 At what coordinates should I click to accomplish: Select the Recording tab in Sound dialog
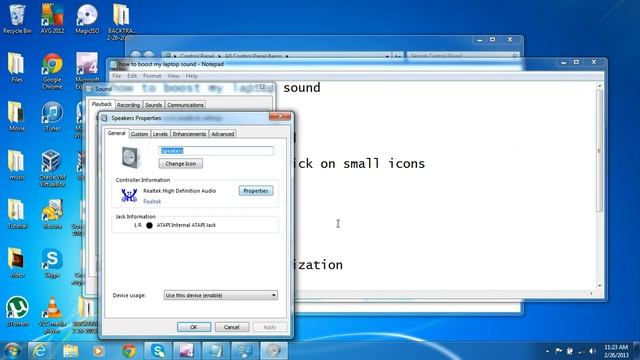pos(128,105)
